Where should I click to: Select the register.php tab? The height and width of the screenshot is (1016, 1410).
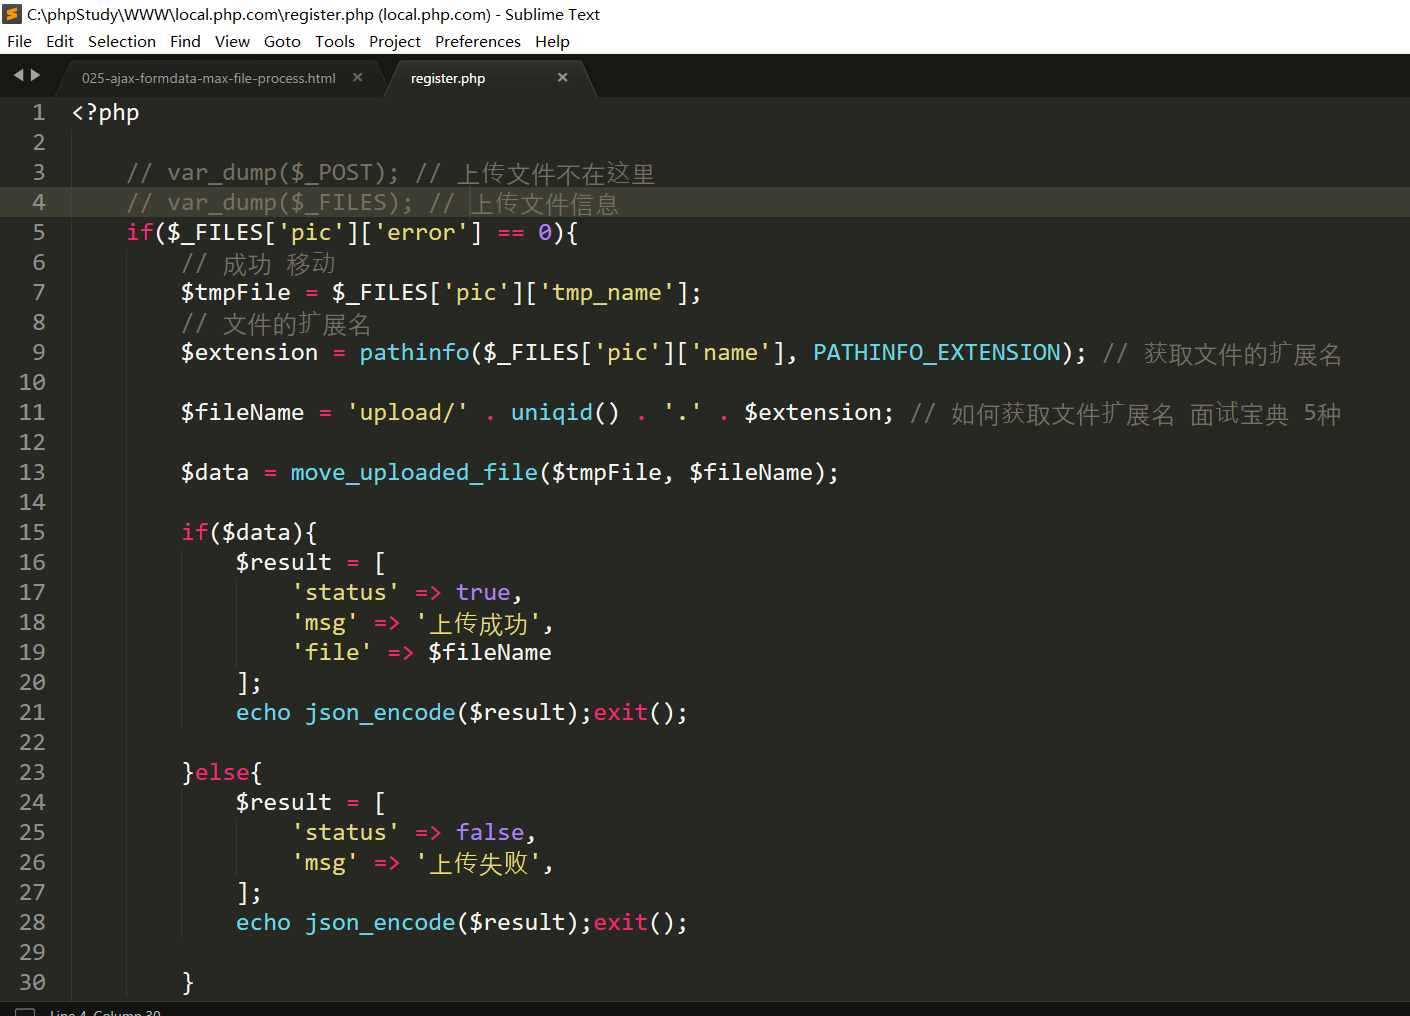click(448, 78)
